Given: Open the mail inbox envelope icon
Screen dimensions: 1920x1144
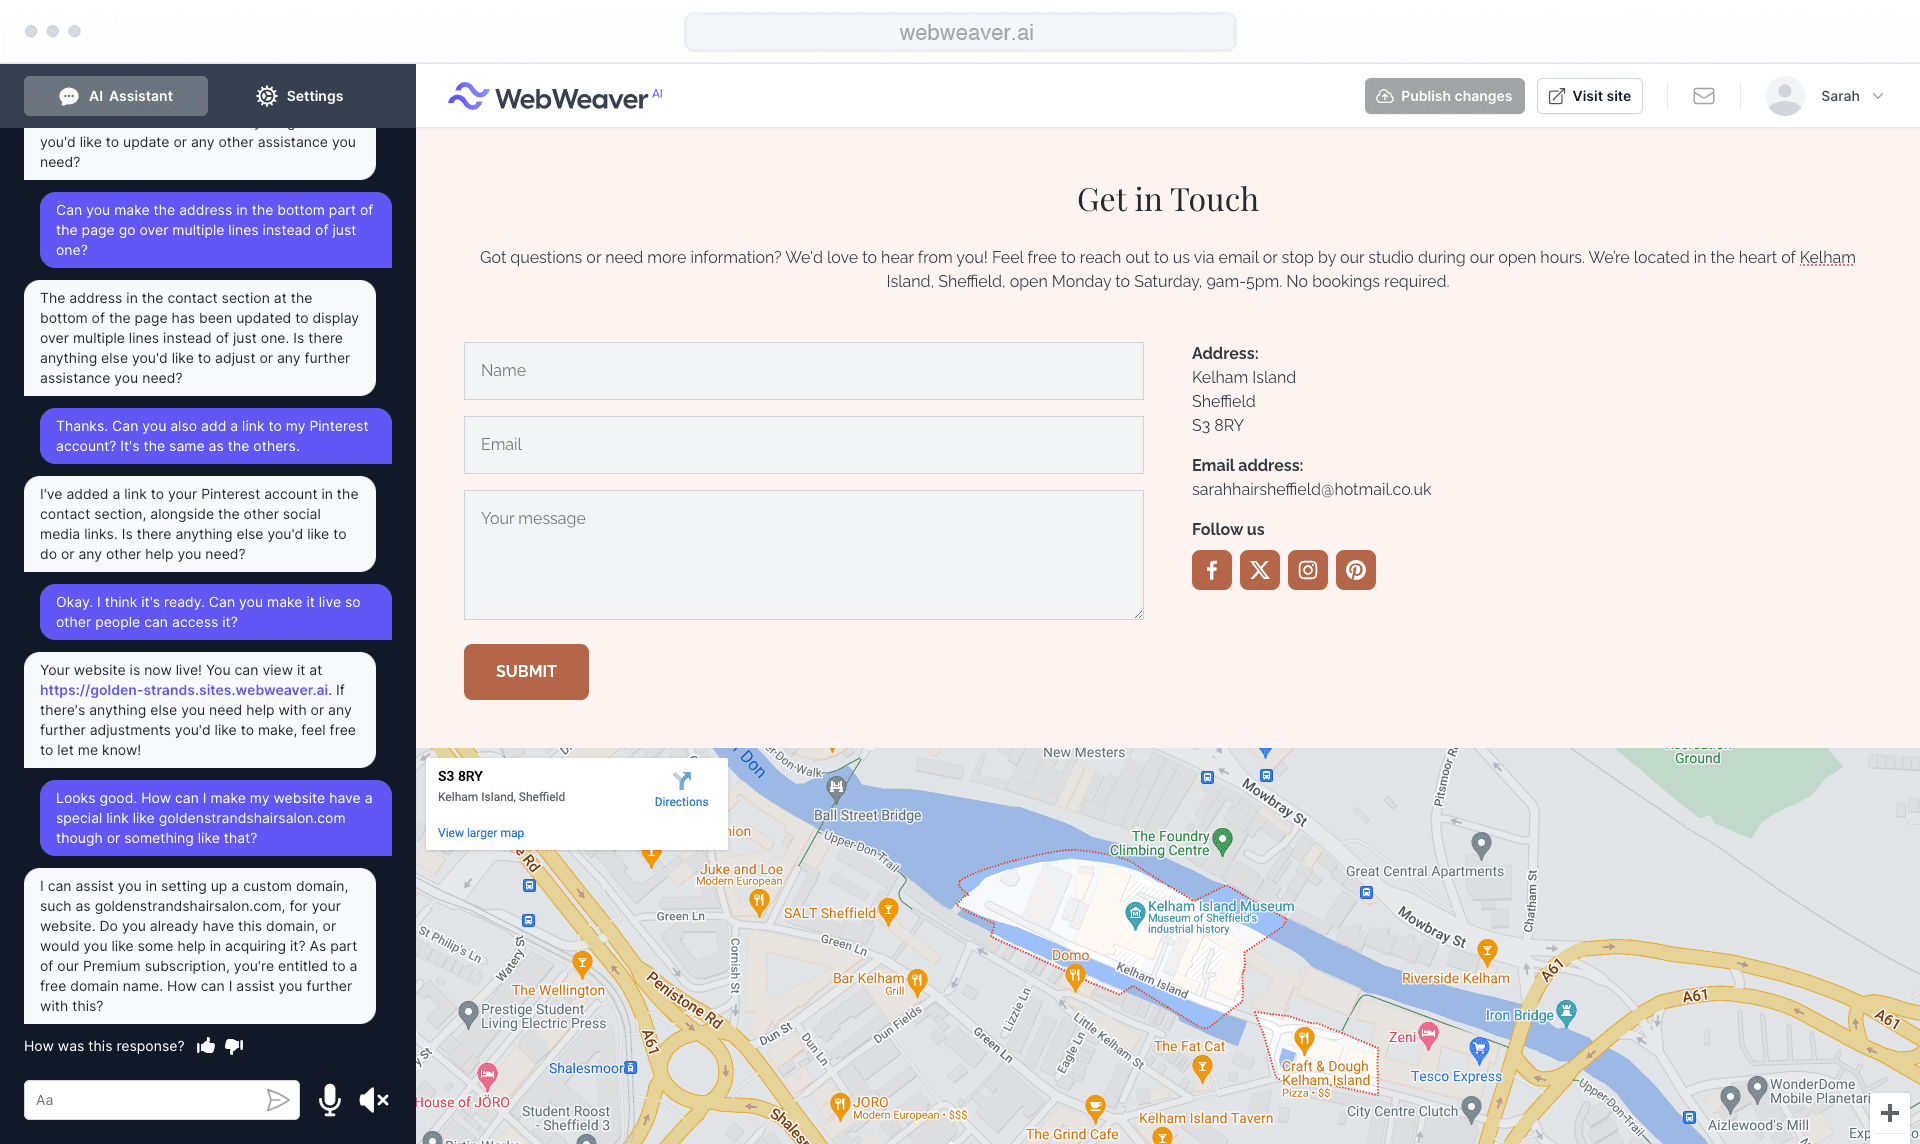Looking at the screenshot, I should point(1704,96).
